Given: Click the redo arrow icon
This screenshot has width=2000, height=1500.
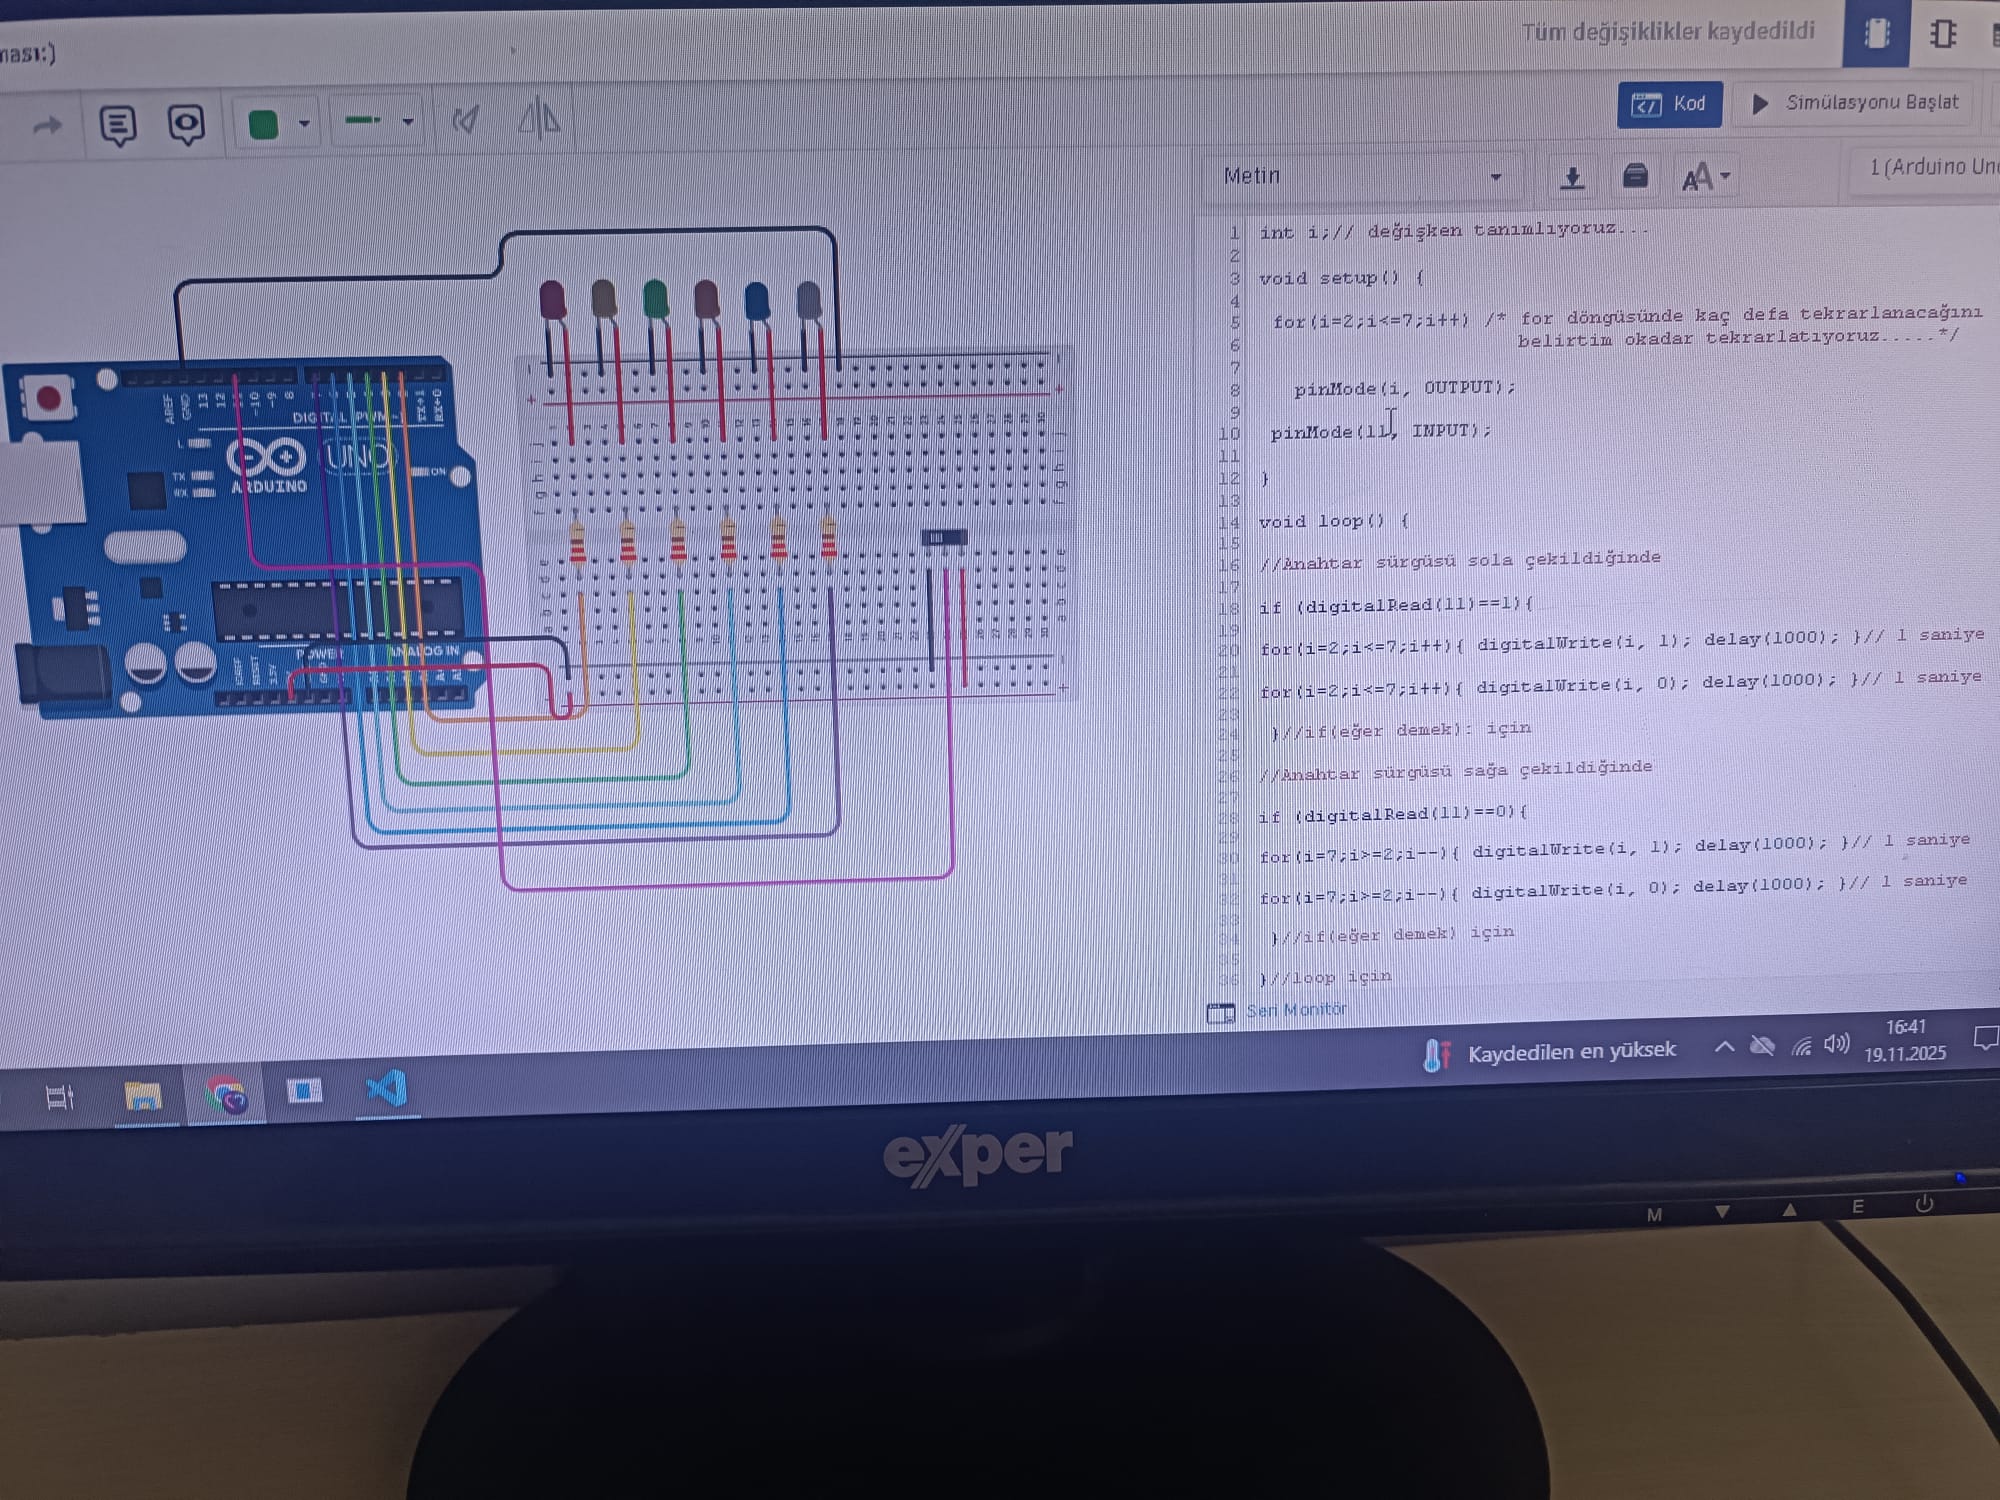Looking at the screenshot, I should tap(47, 126).
